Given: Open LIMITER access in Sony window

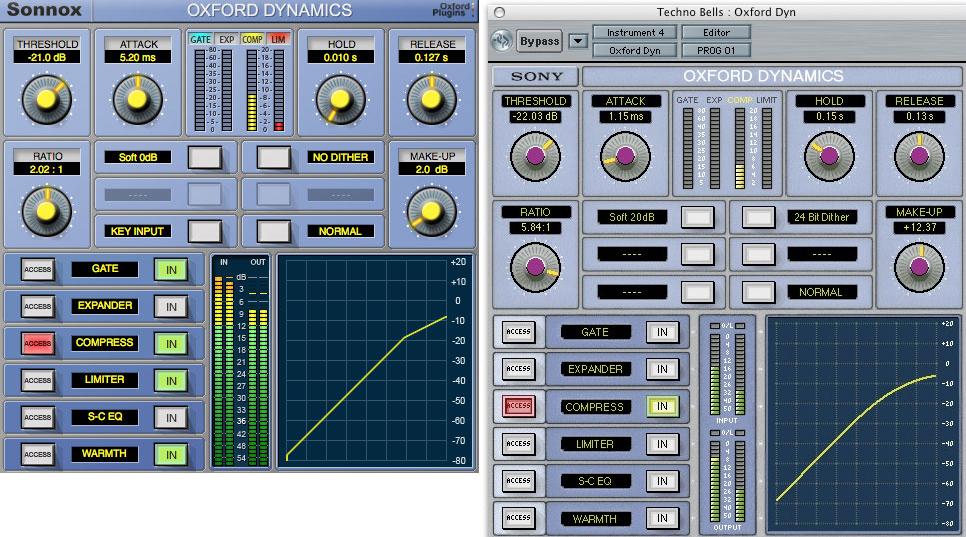Looking at the screenshot, I should [518, 443].
